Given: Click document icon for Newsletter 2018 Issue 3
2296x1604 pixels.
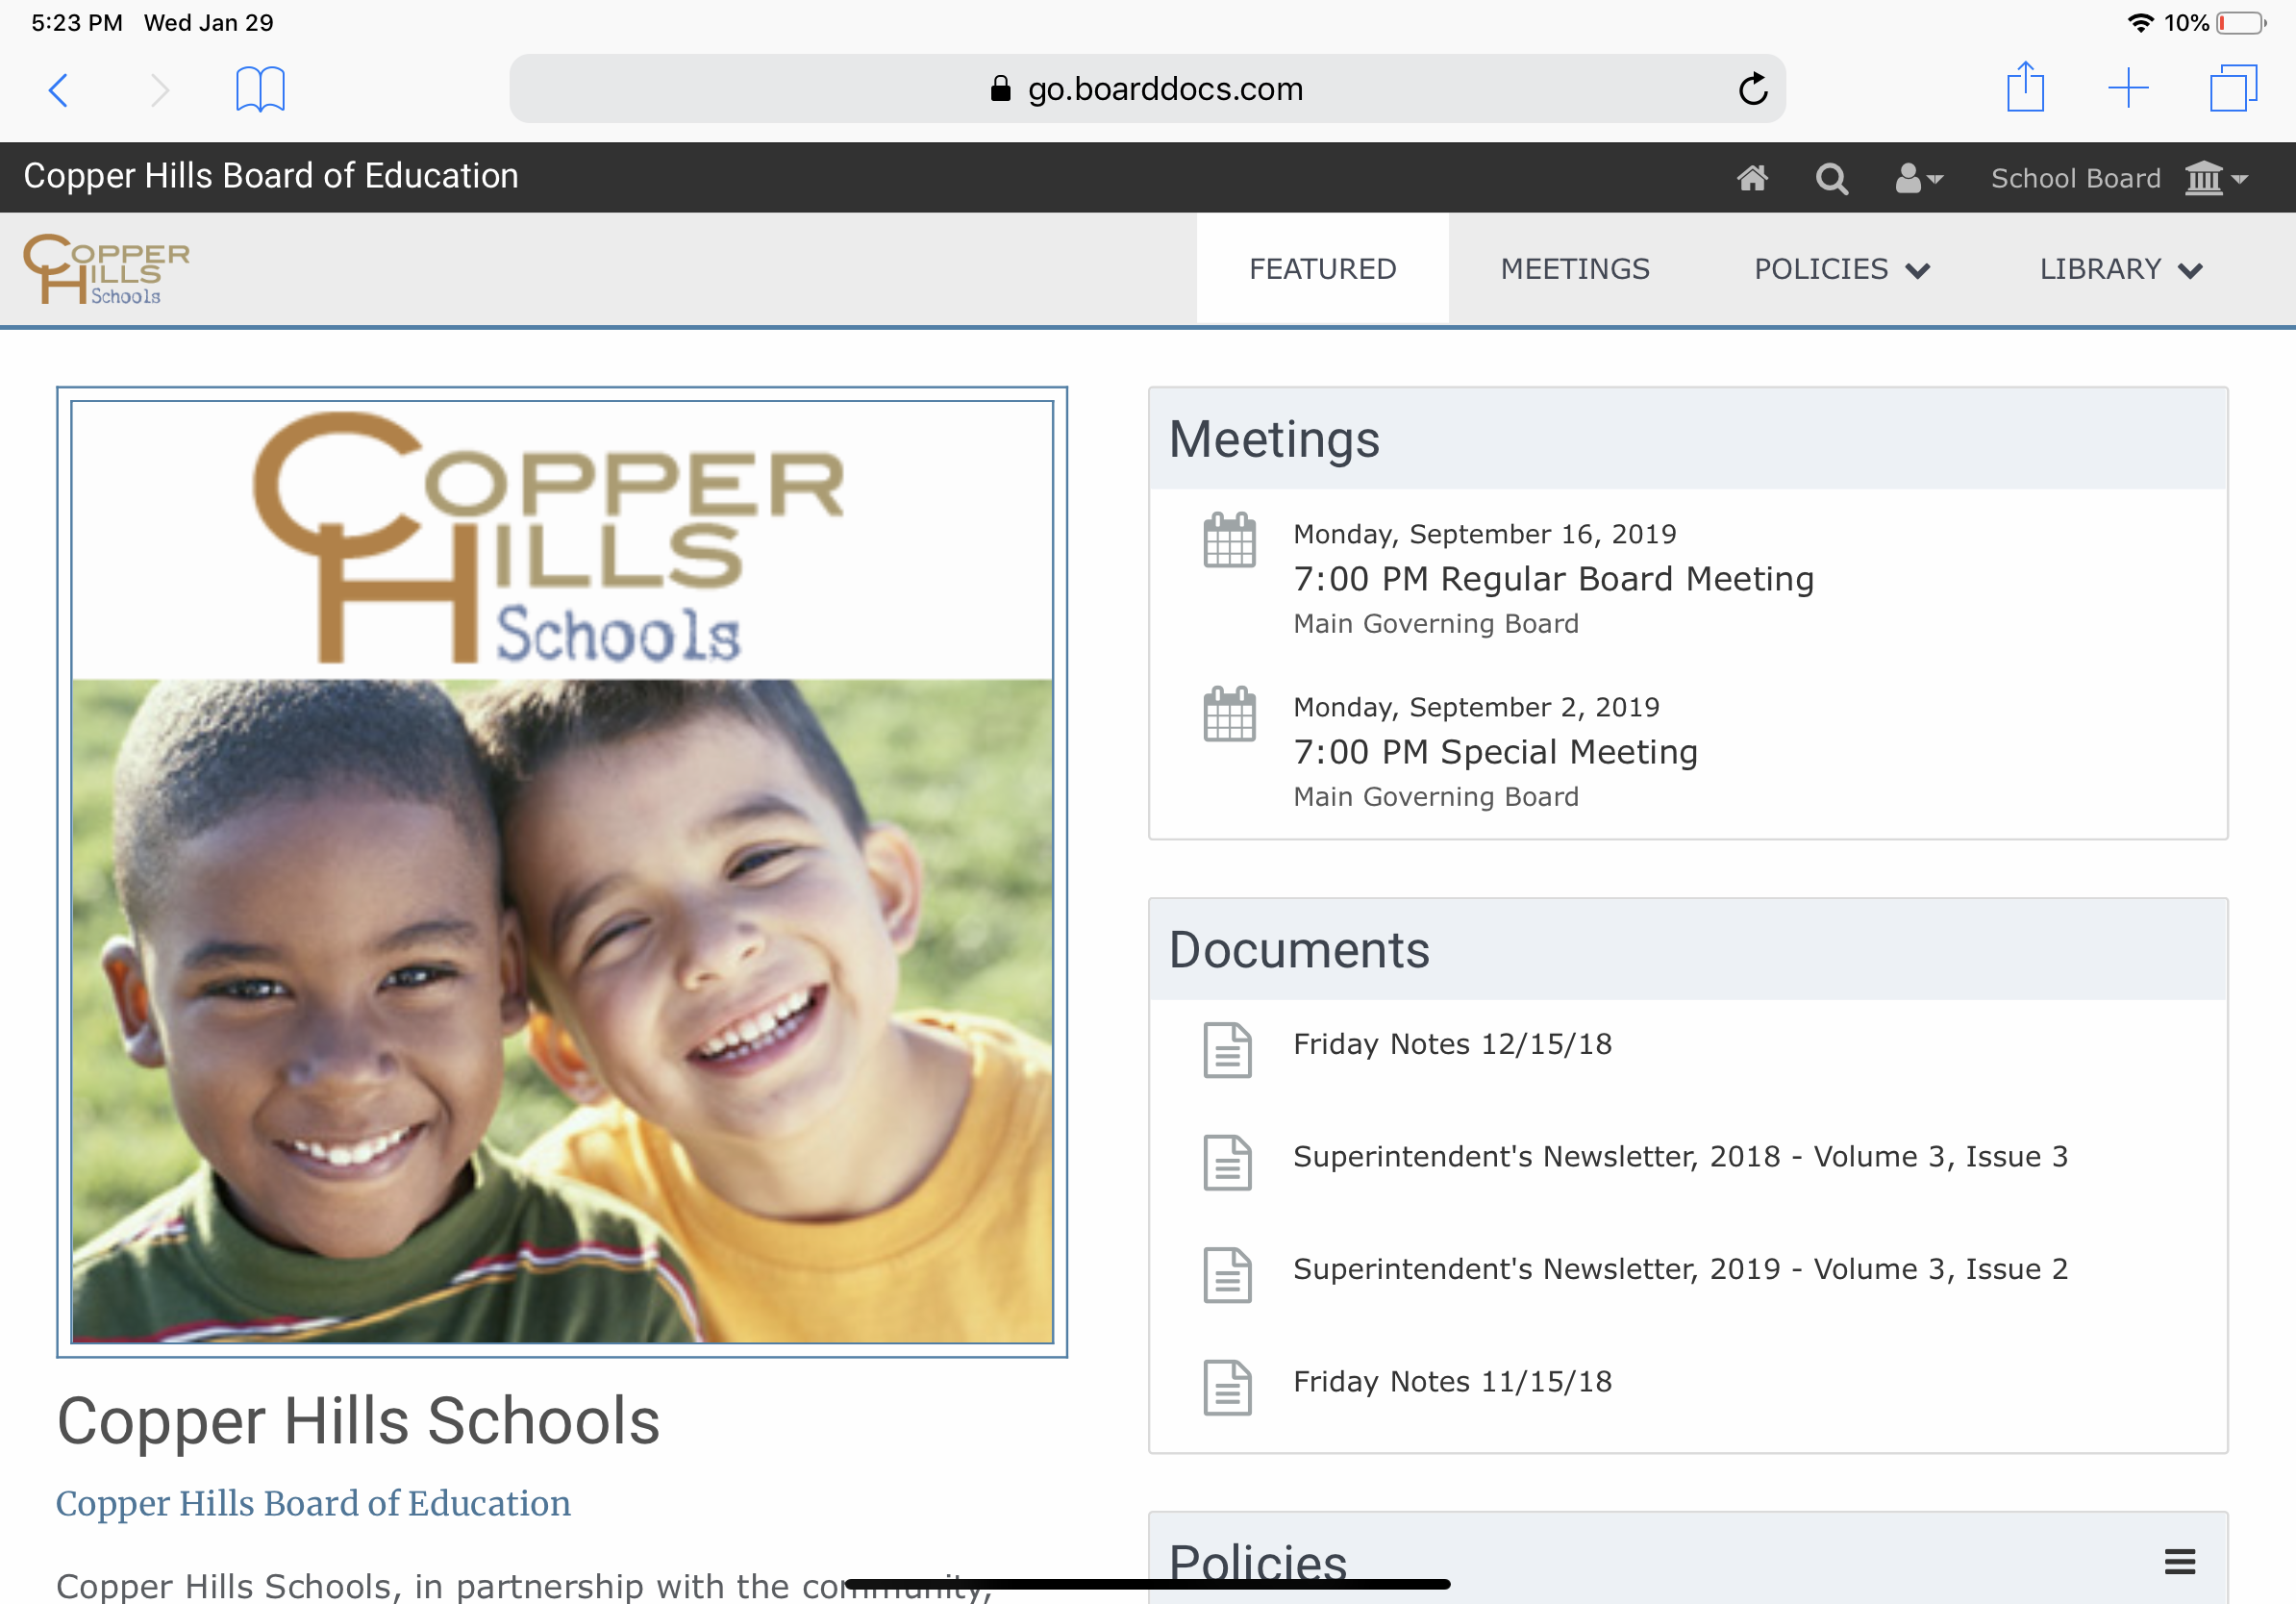Looking at the screenshot, I should click(1227, 1162).
